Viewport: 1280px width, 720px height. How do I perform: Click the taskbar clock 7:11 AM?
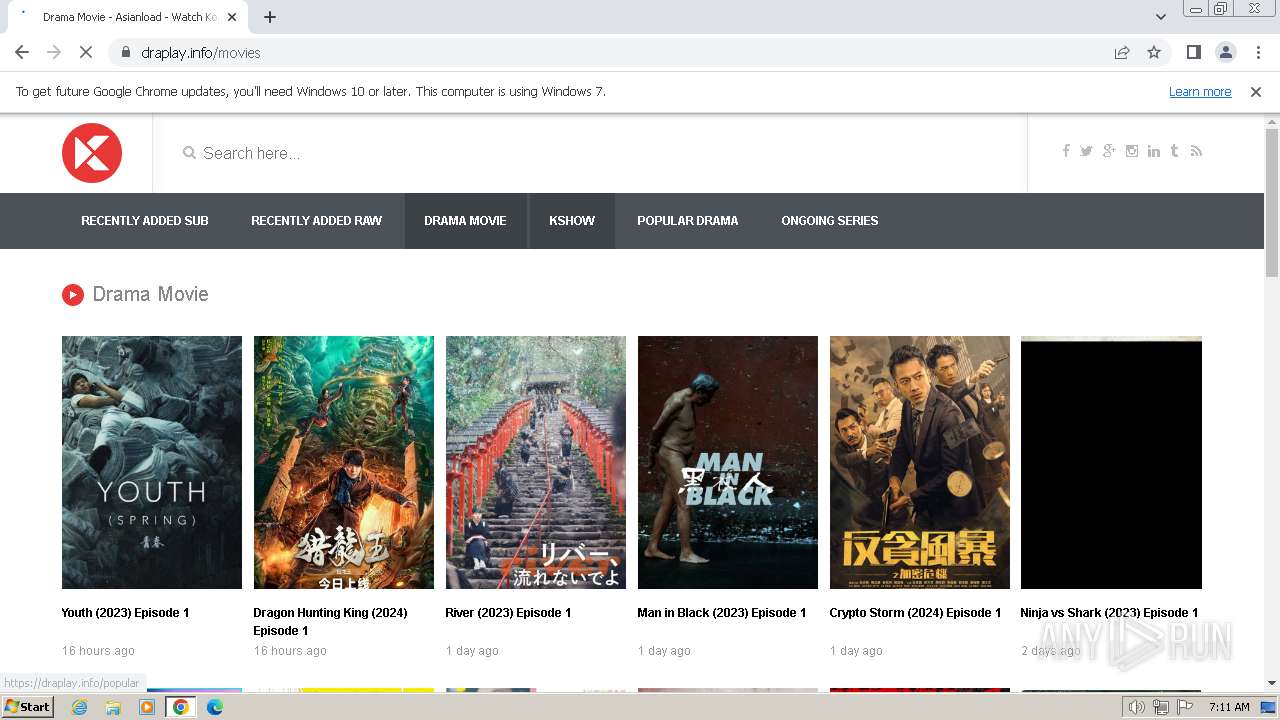click(1229, 707)
